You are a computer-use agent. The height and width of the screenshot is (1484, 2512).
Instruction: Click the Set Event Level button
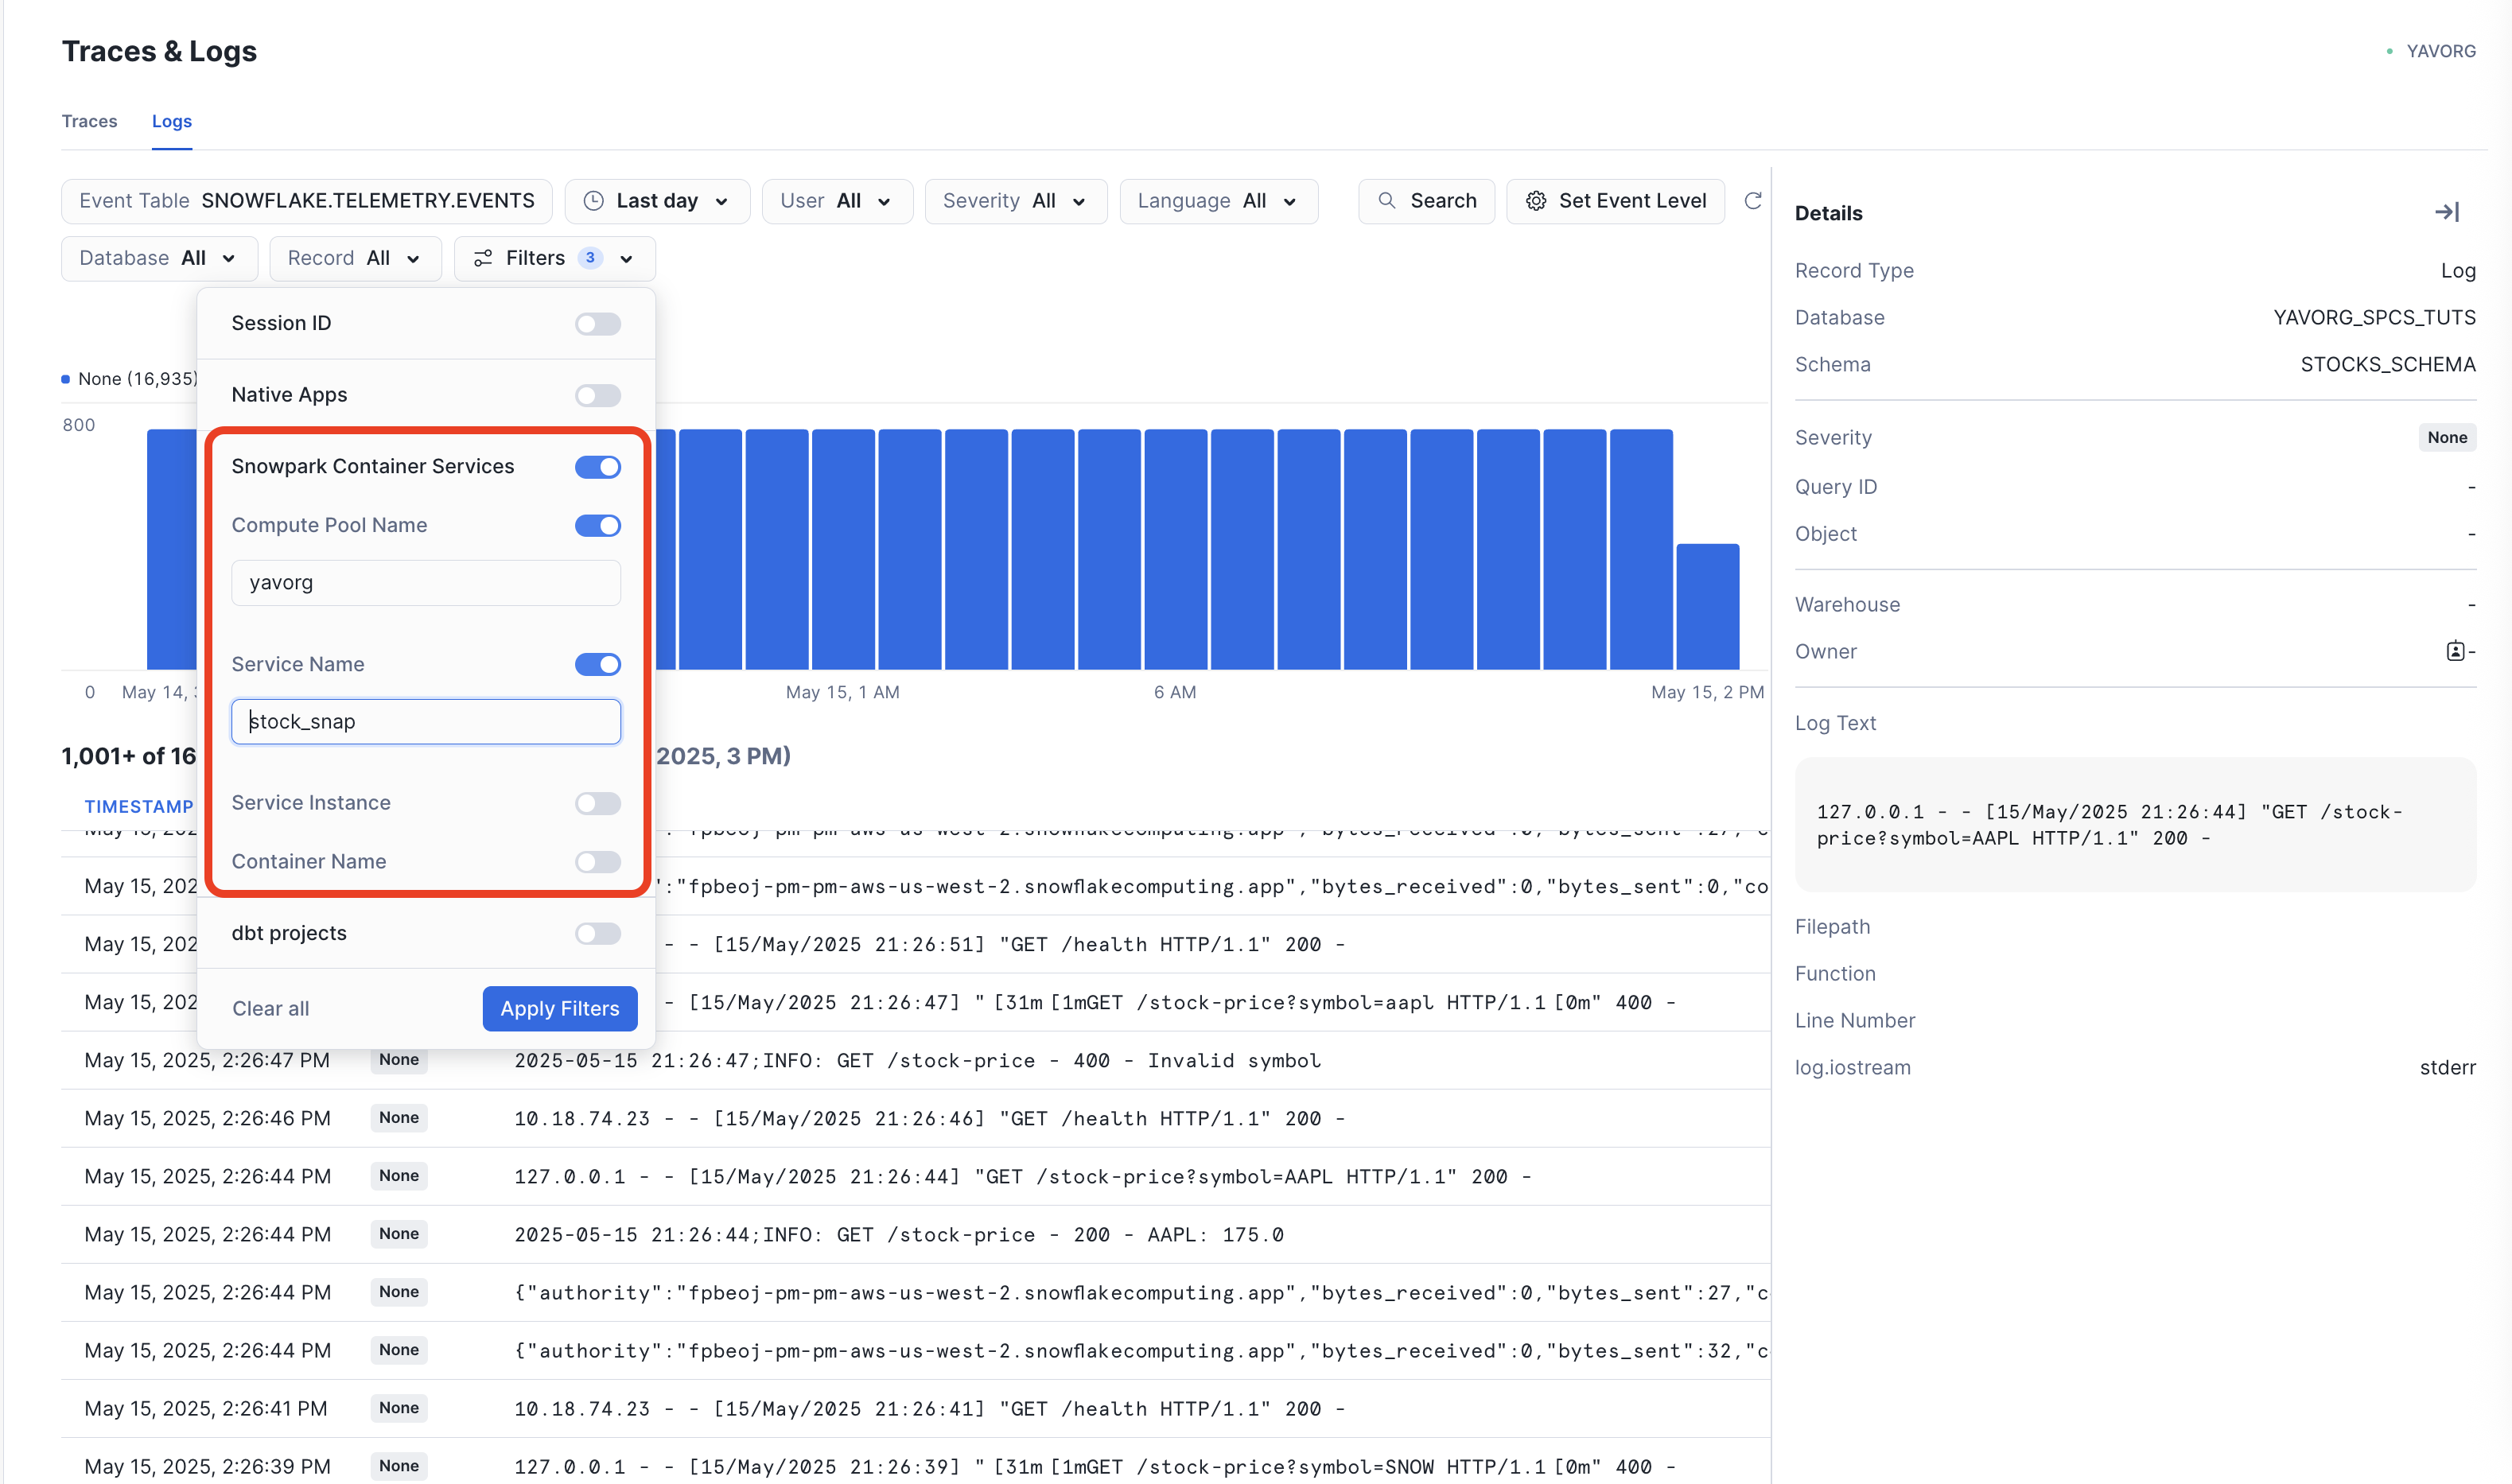(1615, 201)
